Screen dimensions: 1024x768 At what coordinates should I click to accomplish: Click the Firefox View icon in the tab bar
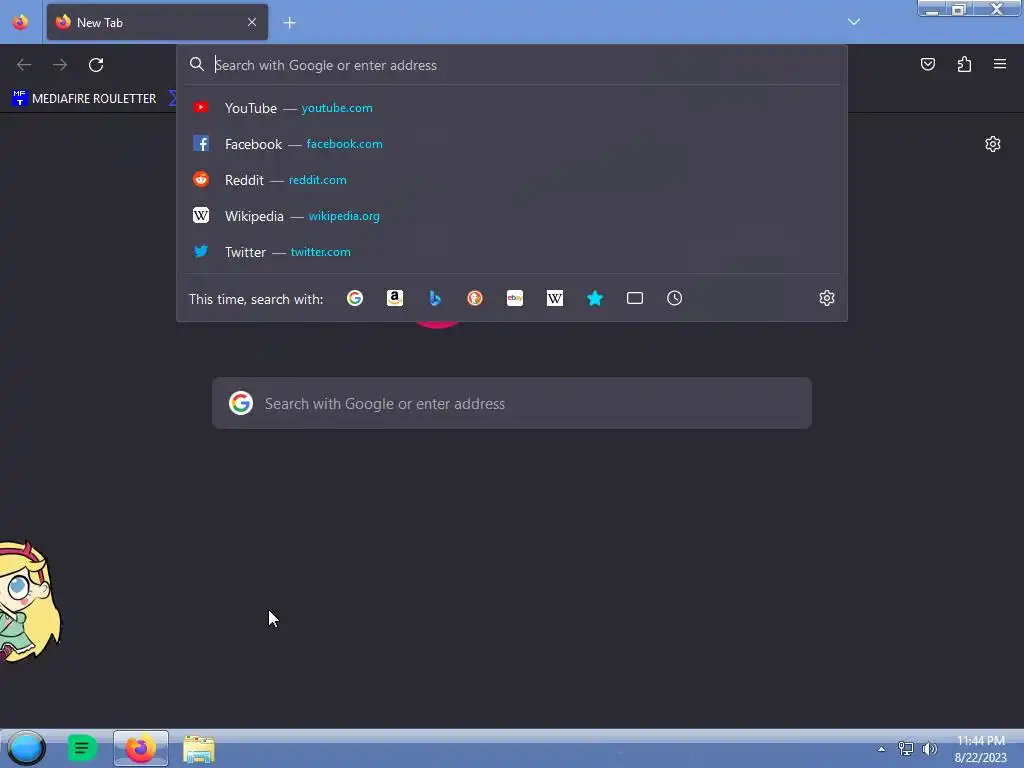tap(20, 22)
